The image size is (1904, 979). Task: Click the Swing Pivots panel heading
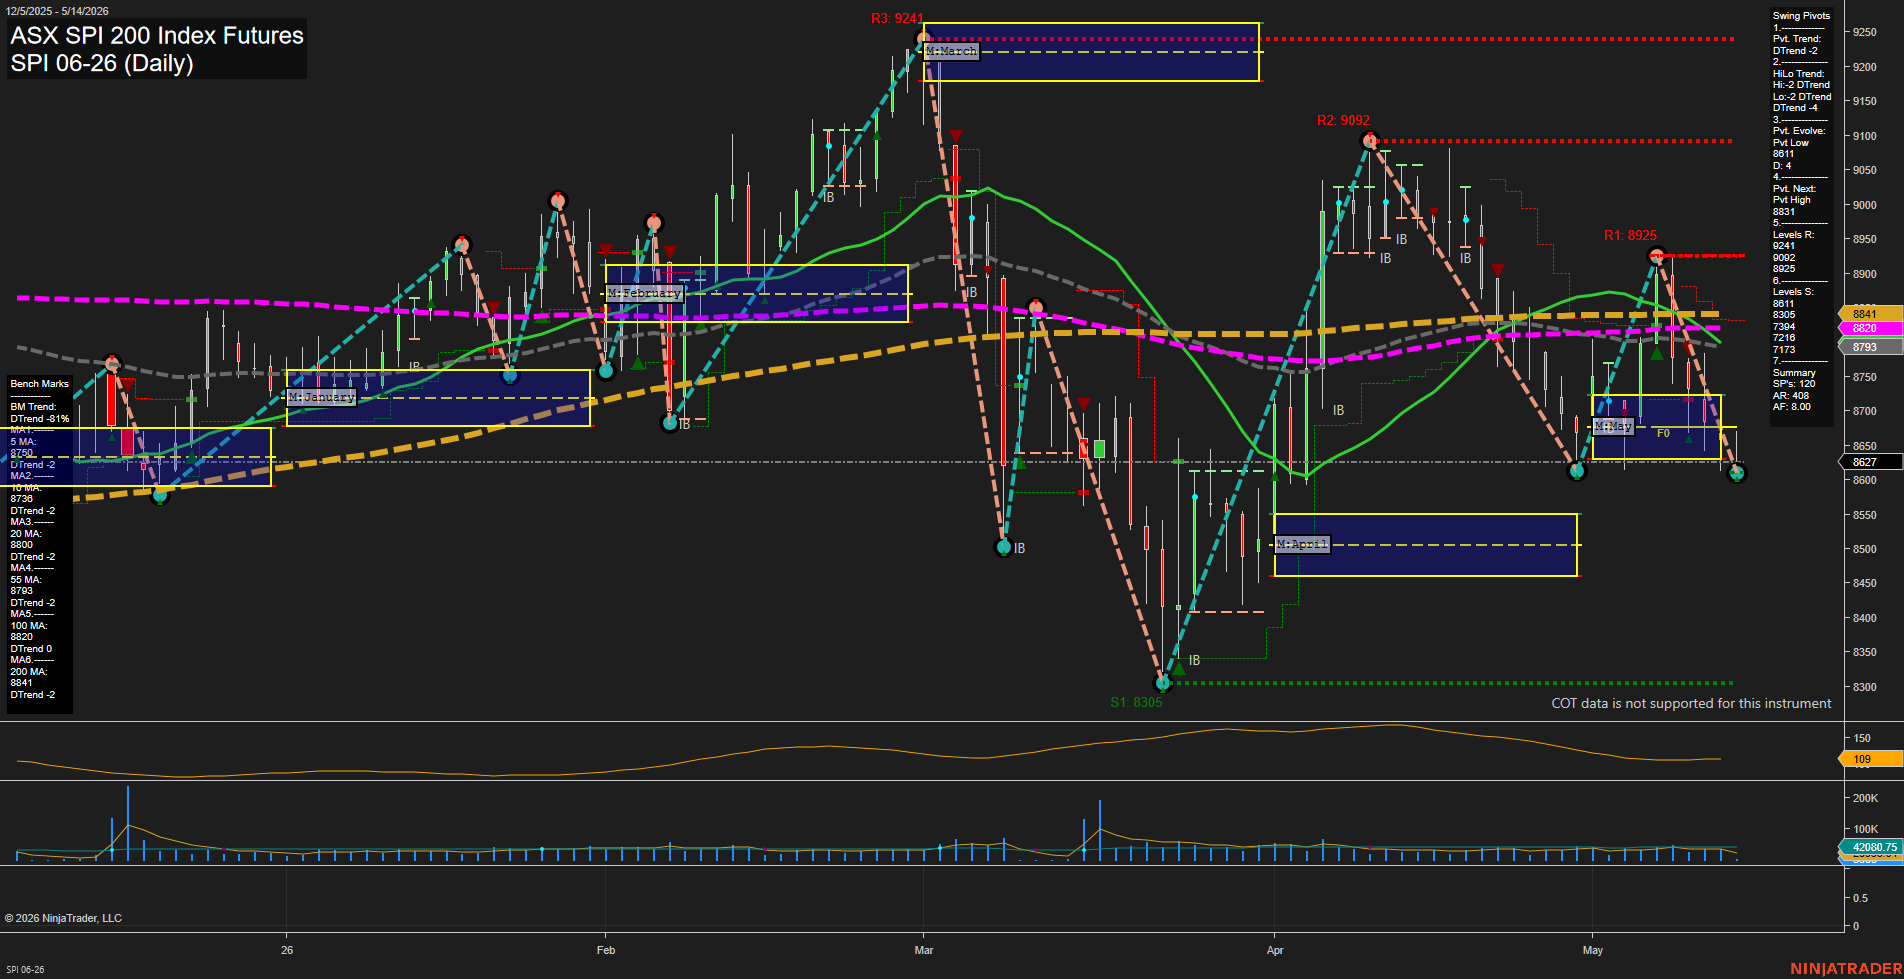tap(1801, 16)
